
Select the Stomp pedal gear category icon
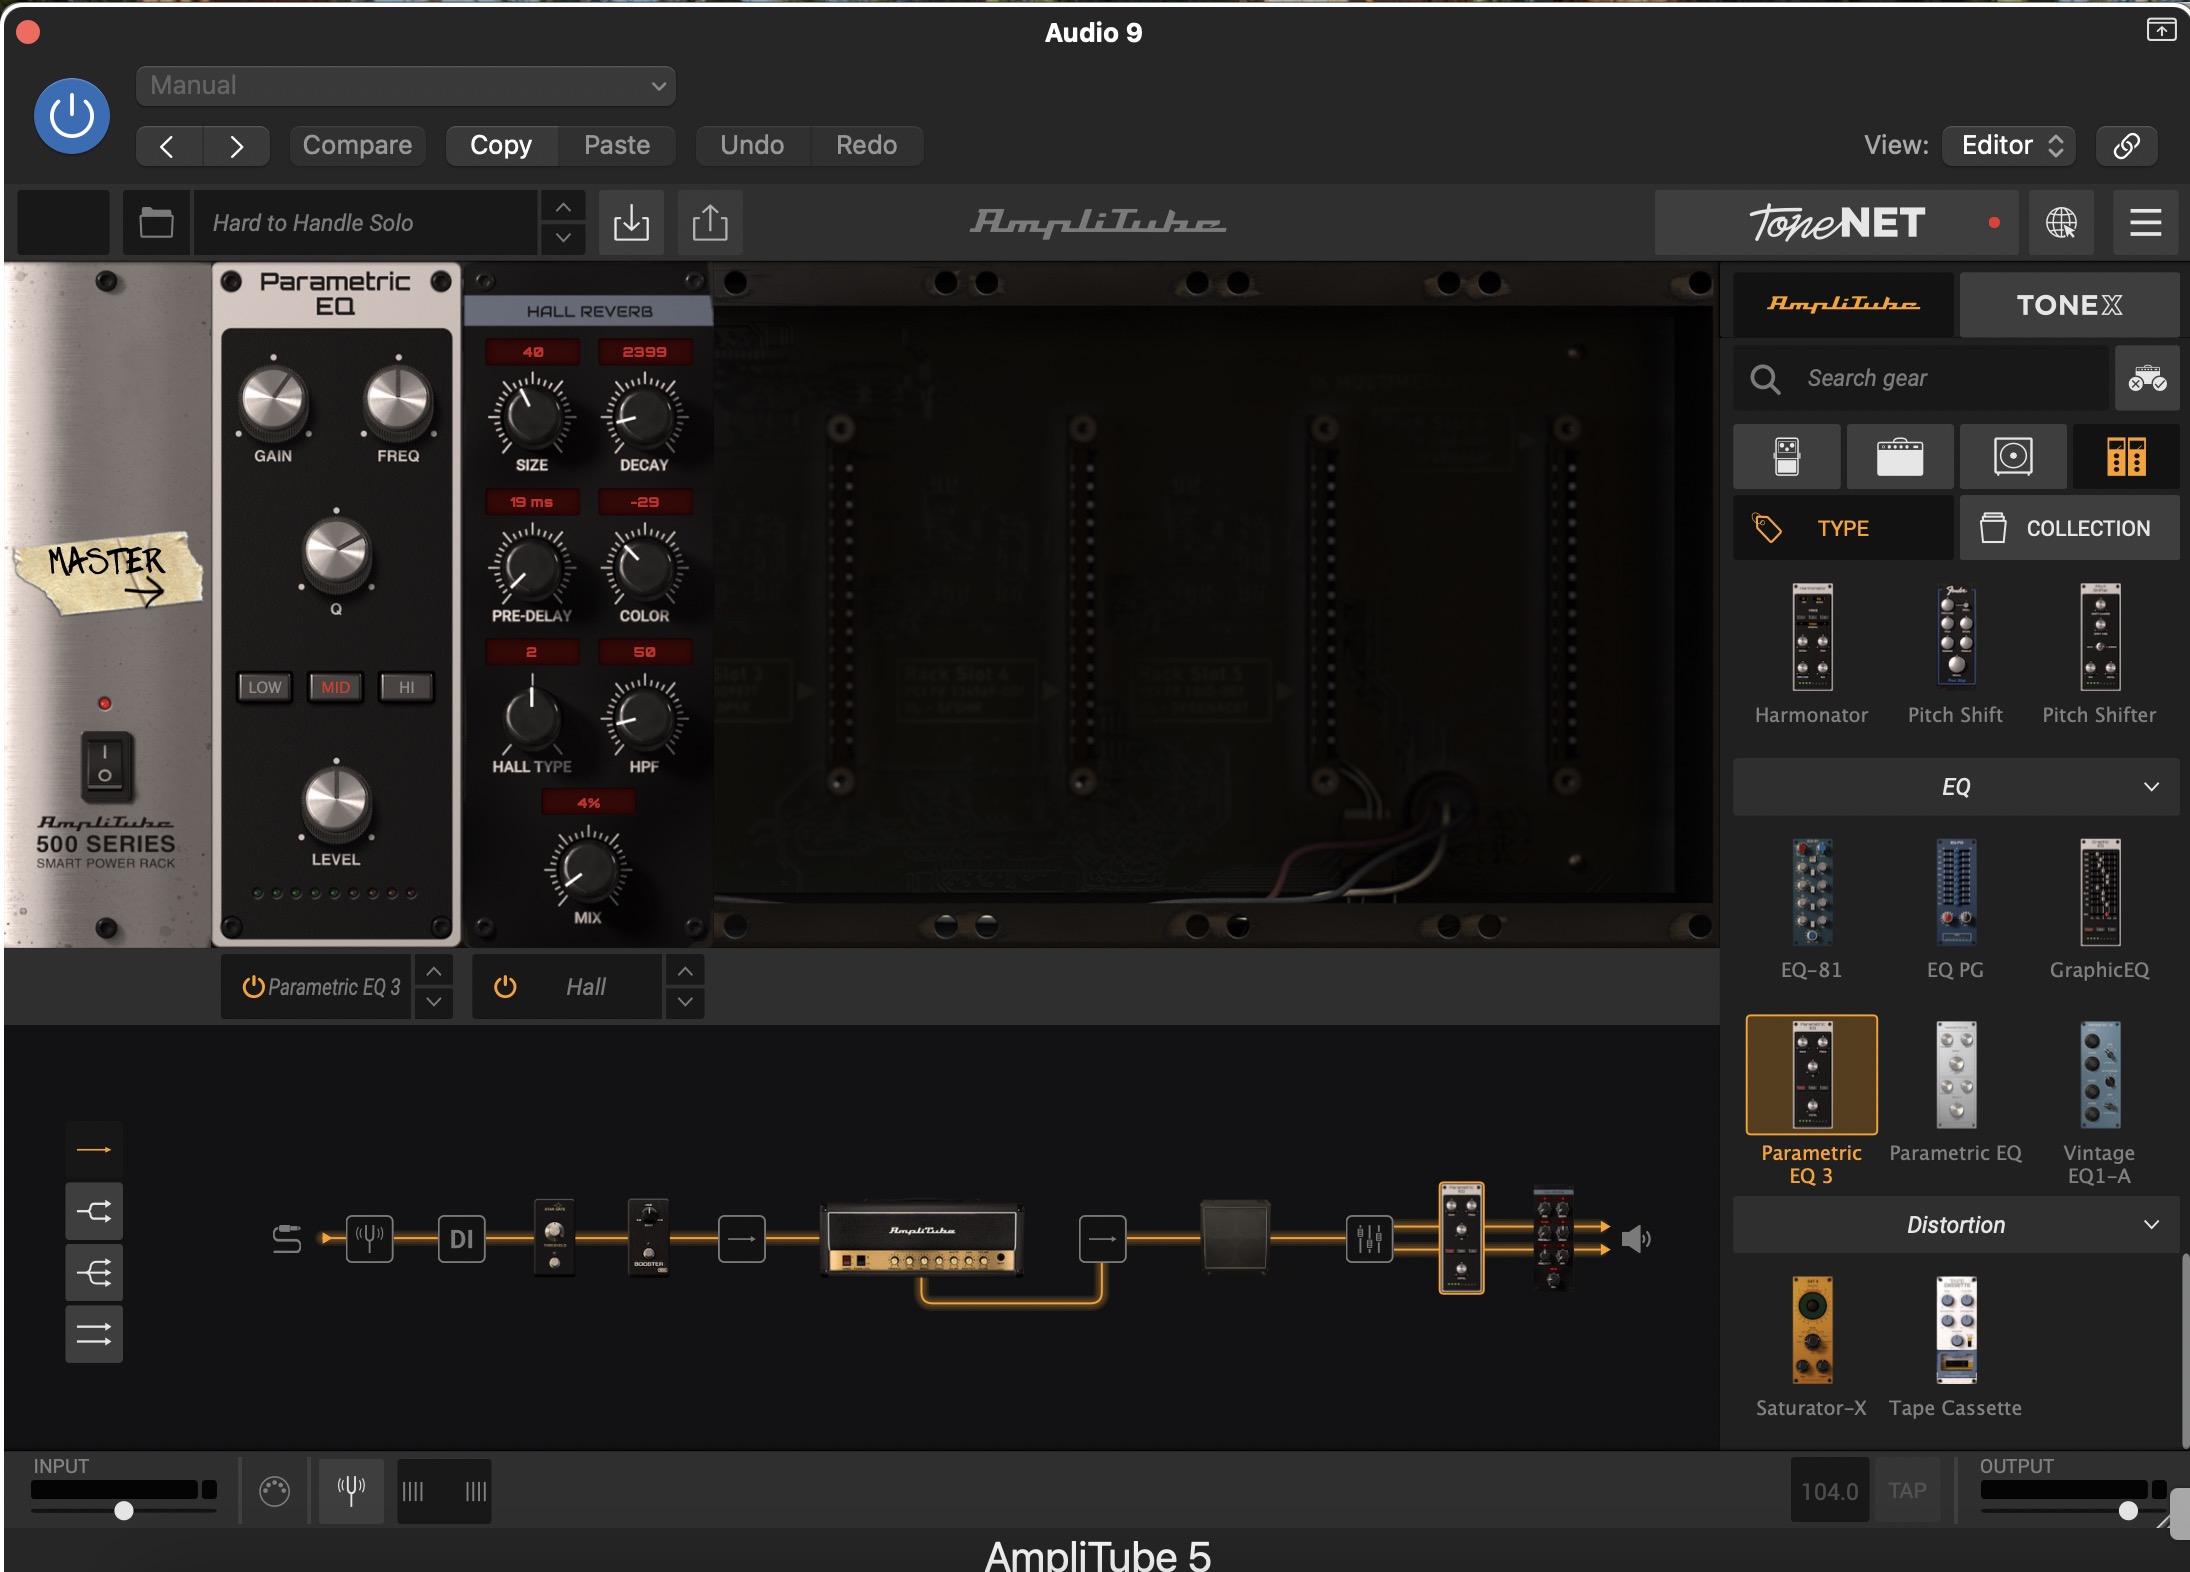point(1786,457)
